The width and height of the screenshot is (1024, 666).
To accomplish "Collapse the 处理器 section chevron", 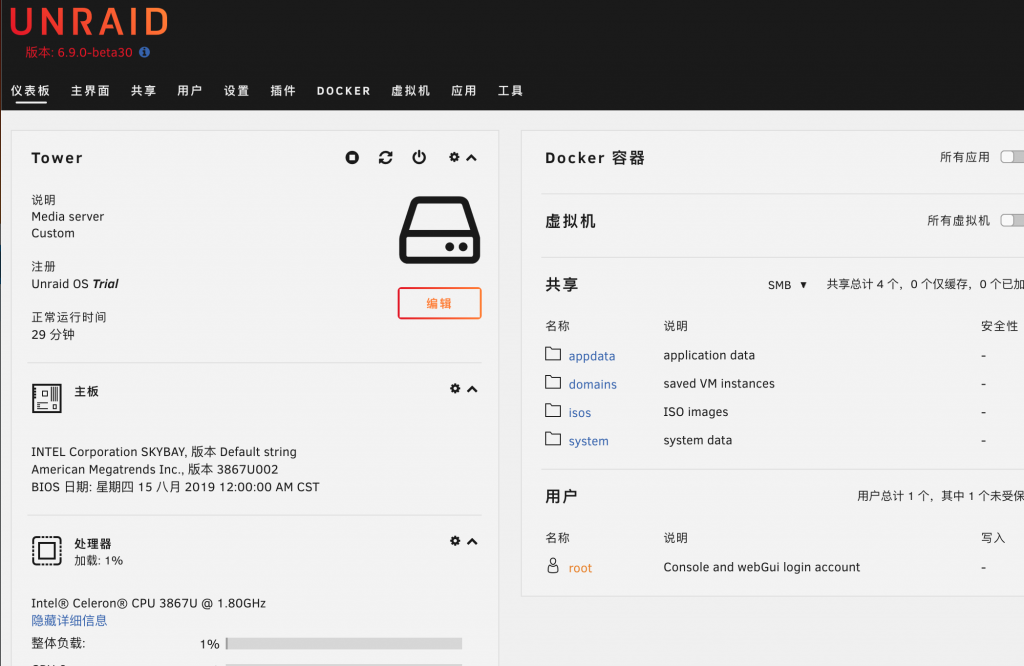I will tap(472, 541).
